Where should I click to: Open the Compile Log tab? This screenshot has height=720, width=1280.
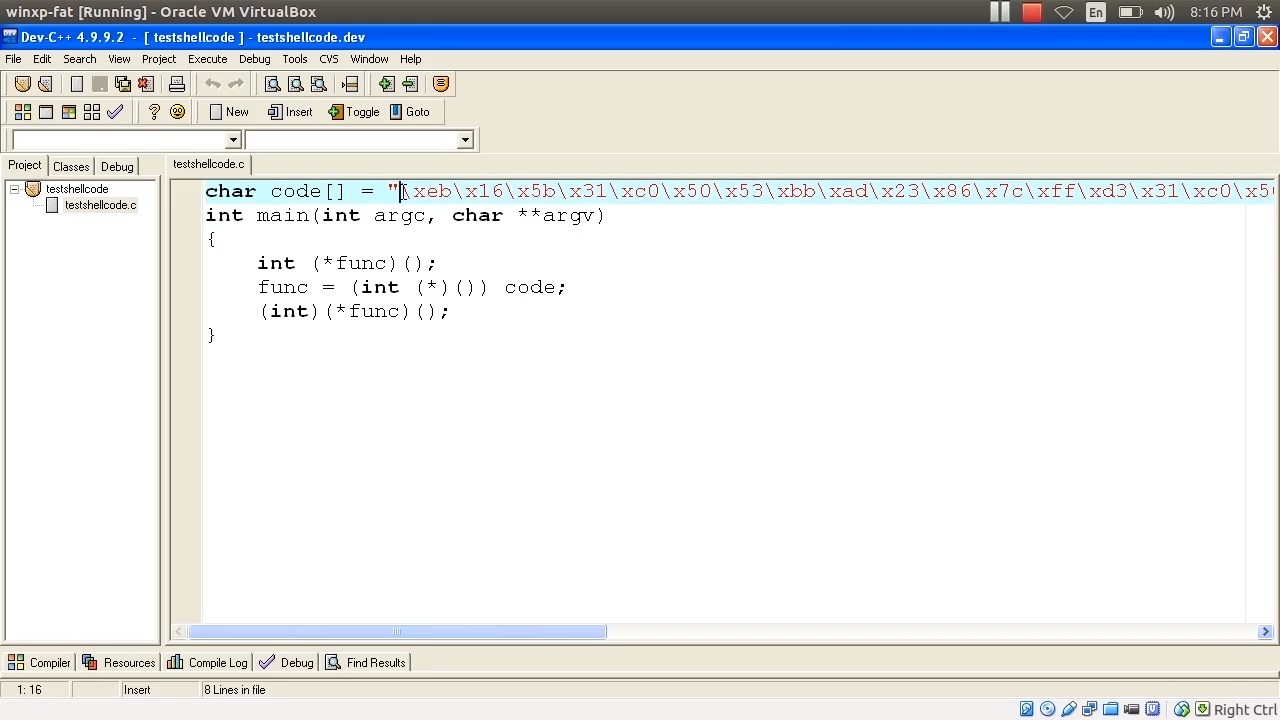point(207,662)
